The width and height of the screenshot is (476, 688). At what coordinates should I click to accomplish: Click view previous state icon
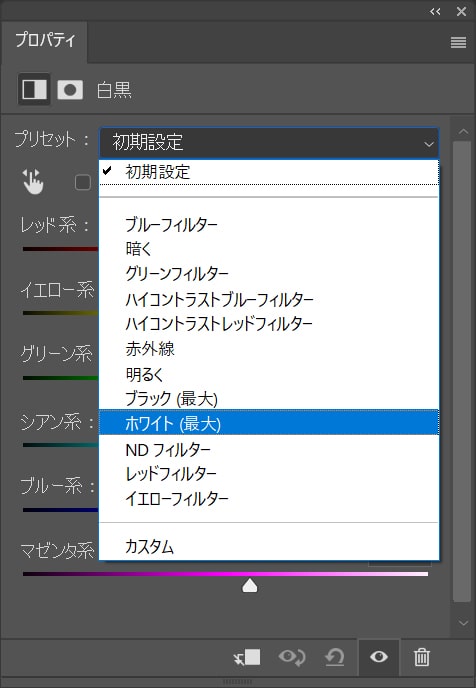(292, 657)
